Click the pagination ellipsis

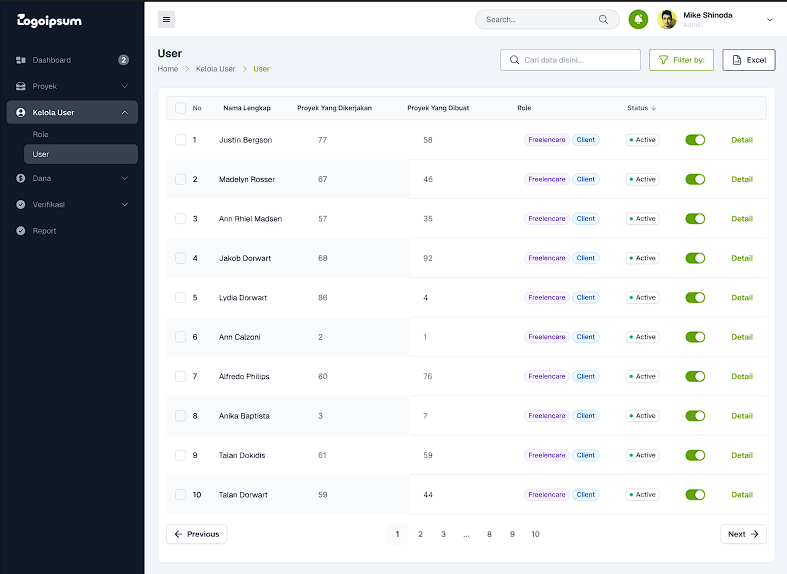466,535
